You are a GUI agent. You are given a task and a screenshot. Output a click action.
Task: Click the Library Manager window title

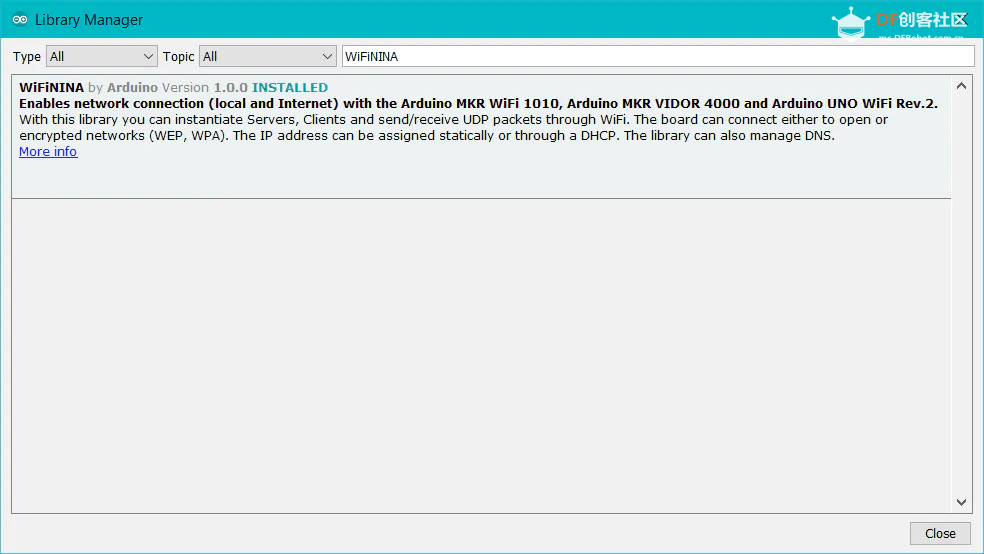coord(88,20)
